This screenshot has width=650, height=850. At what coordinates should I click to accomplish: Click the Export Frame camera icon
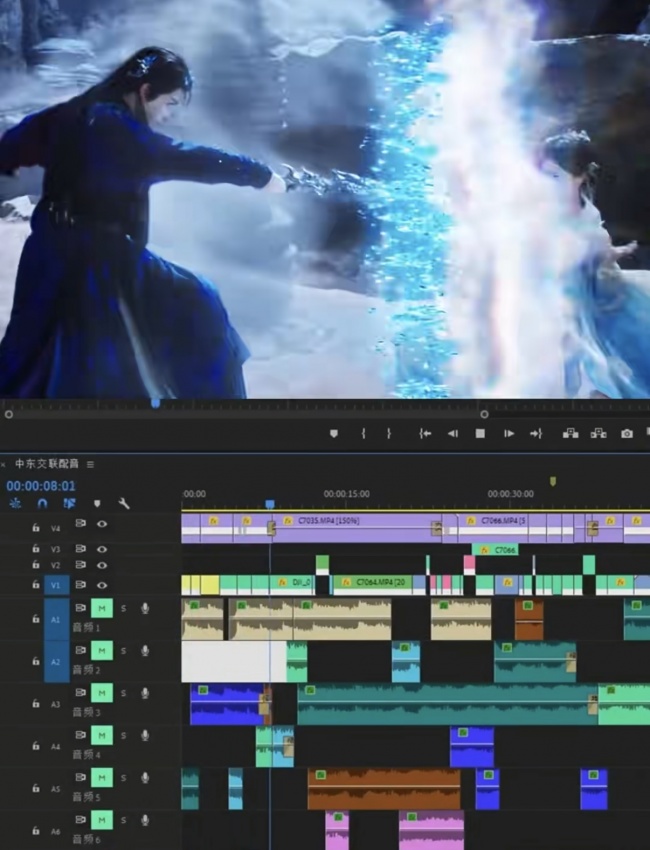(627, 434)
